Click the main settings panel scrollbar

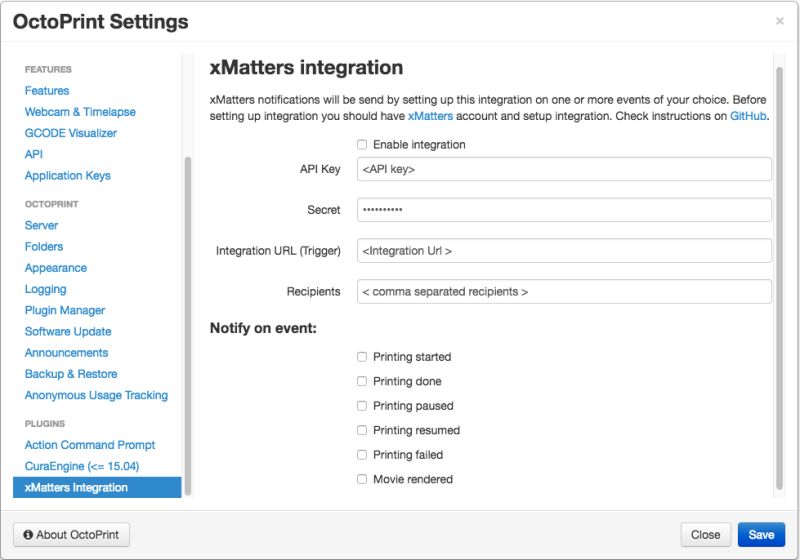tap(779, 278)
